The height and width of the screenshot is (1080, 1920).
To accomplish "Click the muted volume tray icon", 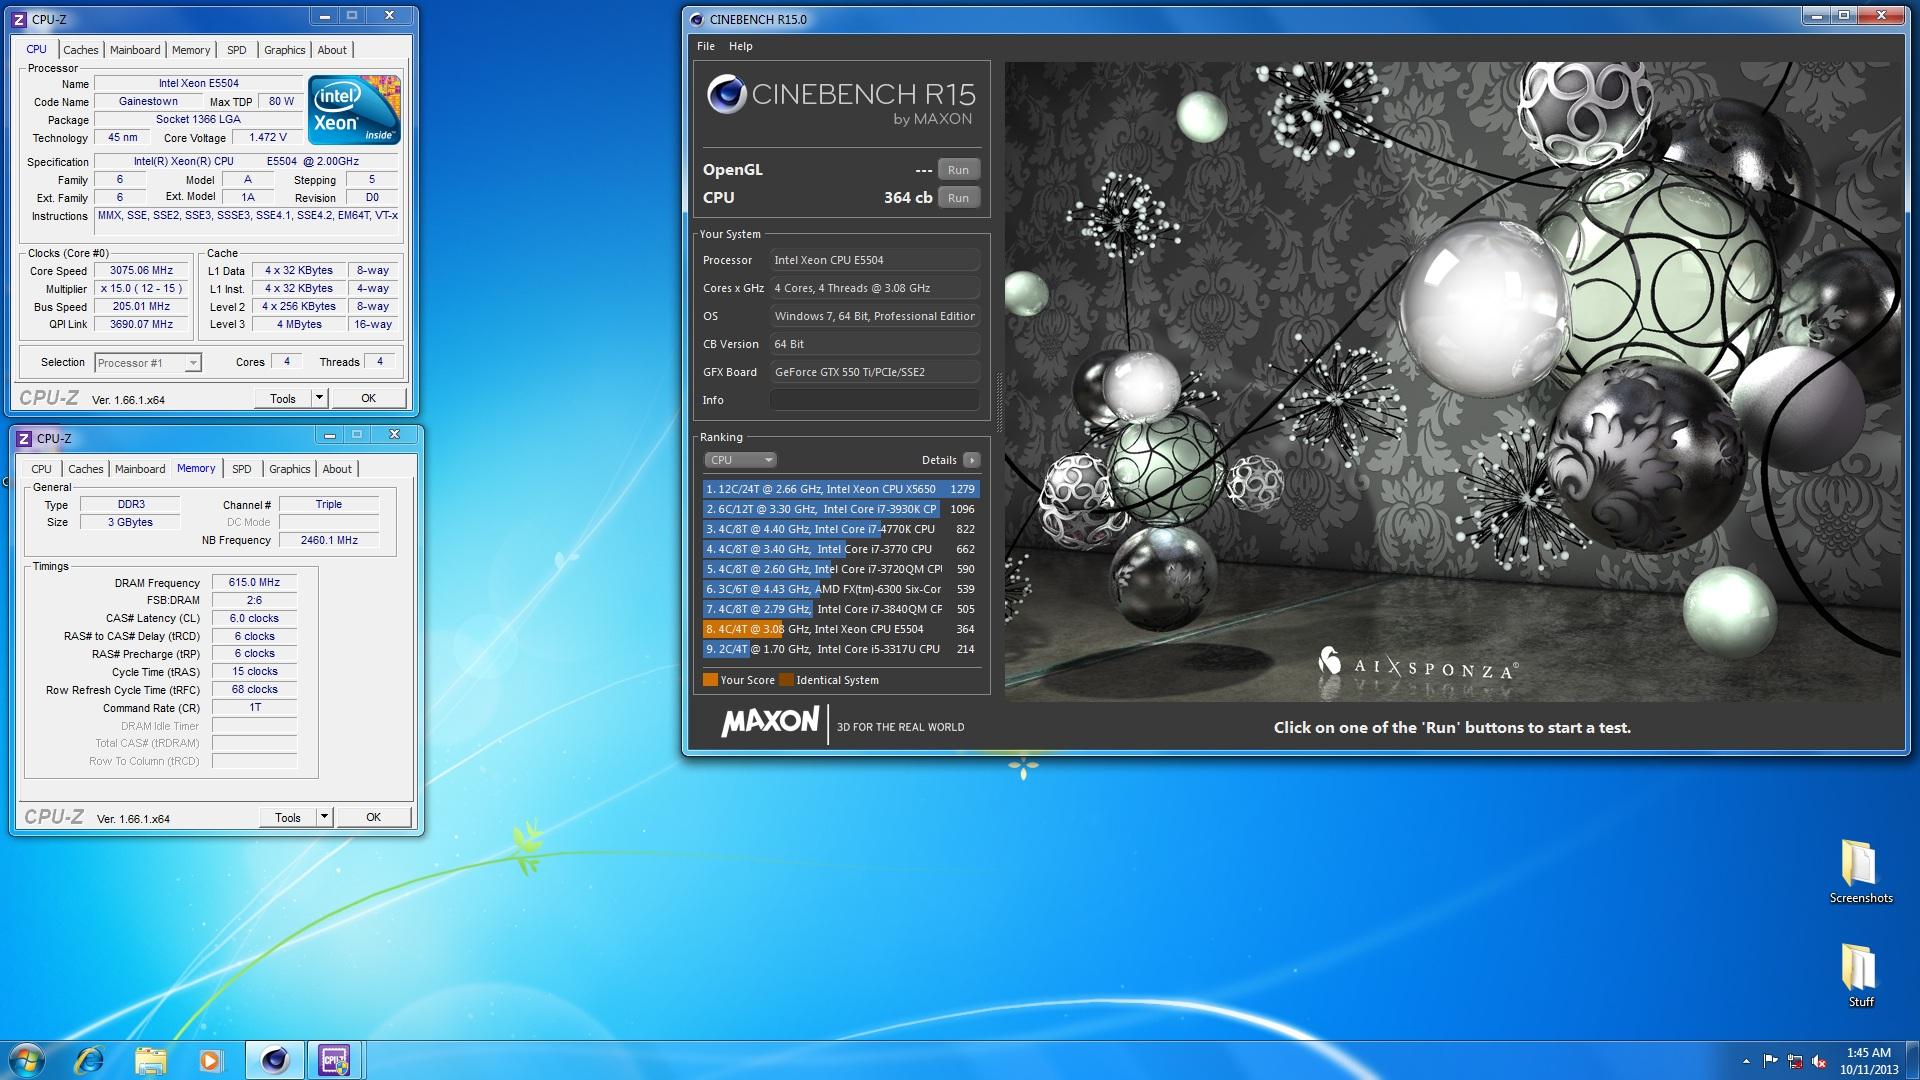I will [1820, 1060].
